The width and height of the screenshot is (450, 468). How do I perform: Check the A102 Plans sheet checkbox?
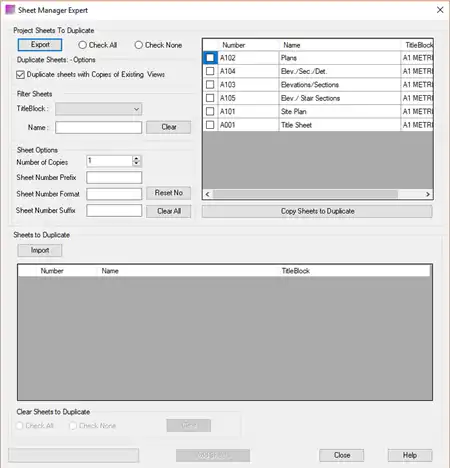(x=210, y=58)
